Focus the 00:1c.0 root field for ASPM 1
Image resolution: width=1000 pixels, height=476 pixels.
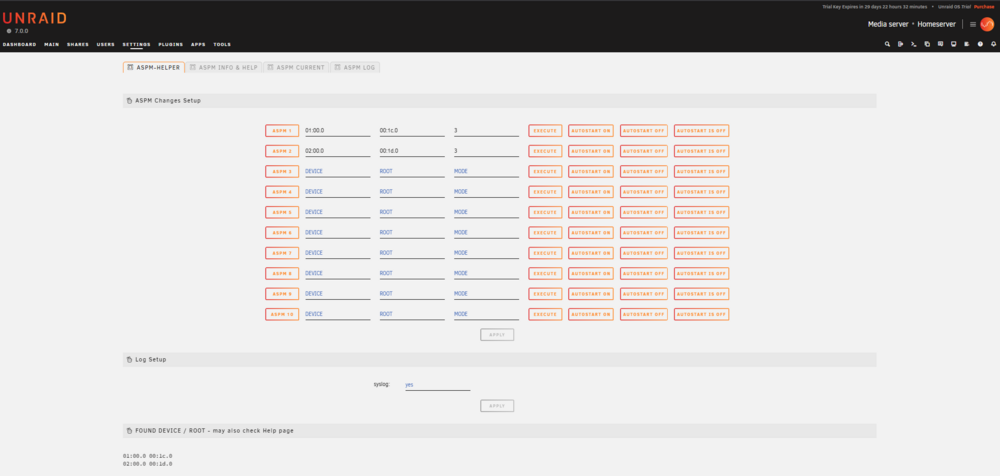click(412, 131)
